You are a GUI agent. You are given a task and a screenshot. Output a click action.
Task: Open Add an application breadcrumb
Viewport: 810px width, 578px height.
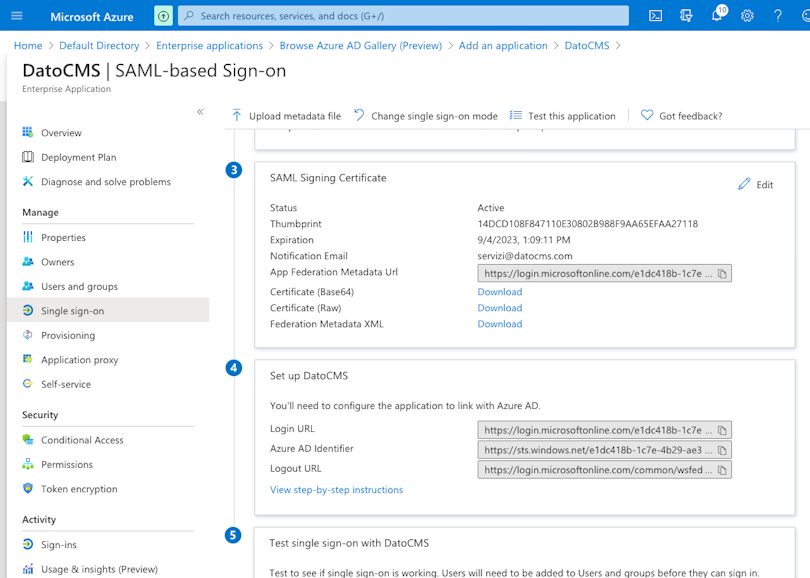[503, 45]
